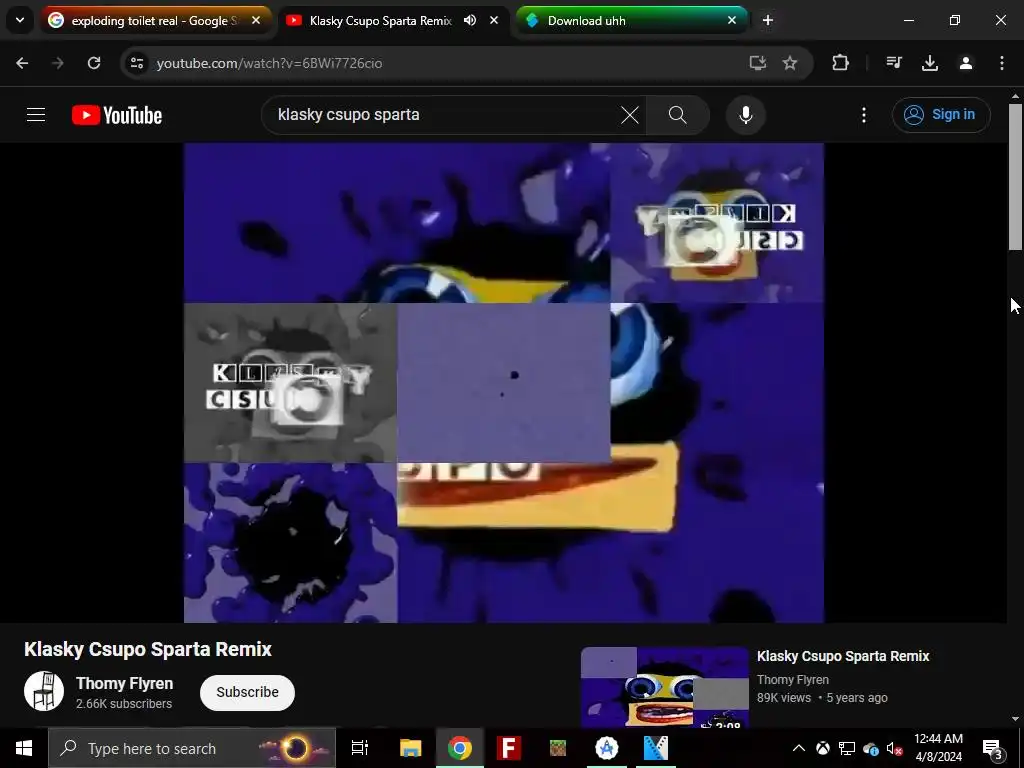Open the Extensions puzzle icon
The width and height of the screenshot is (1024, 768).
pos(840,63)
